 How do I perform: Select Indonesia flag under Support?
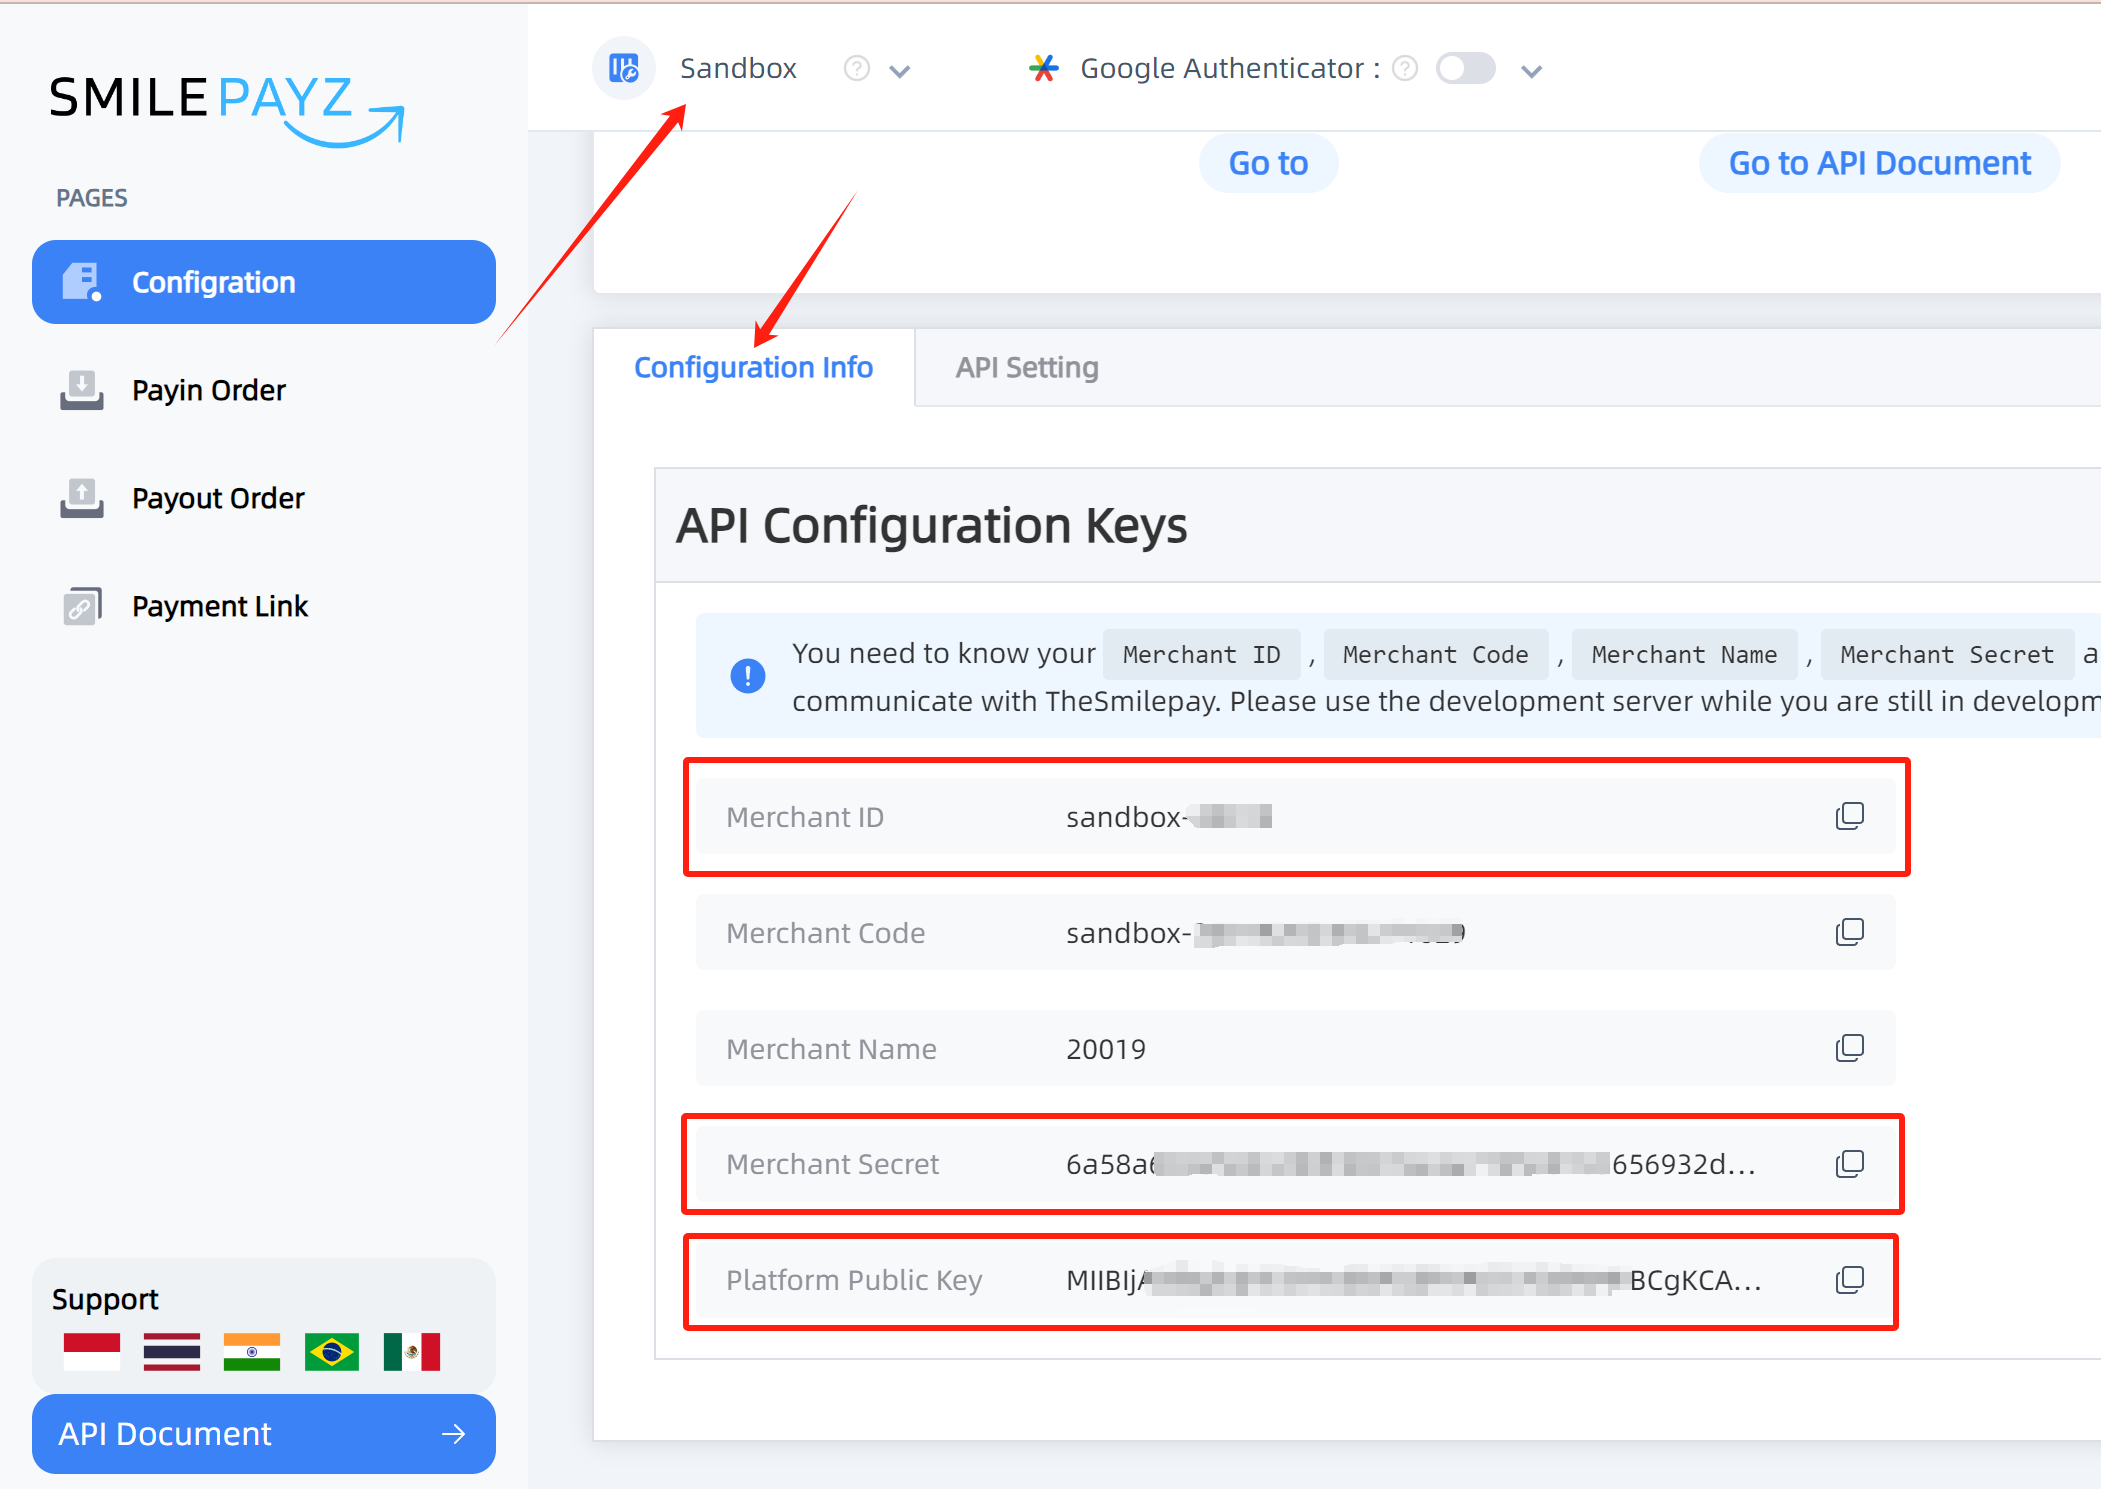coord(92,1352)
